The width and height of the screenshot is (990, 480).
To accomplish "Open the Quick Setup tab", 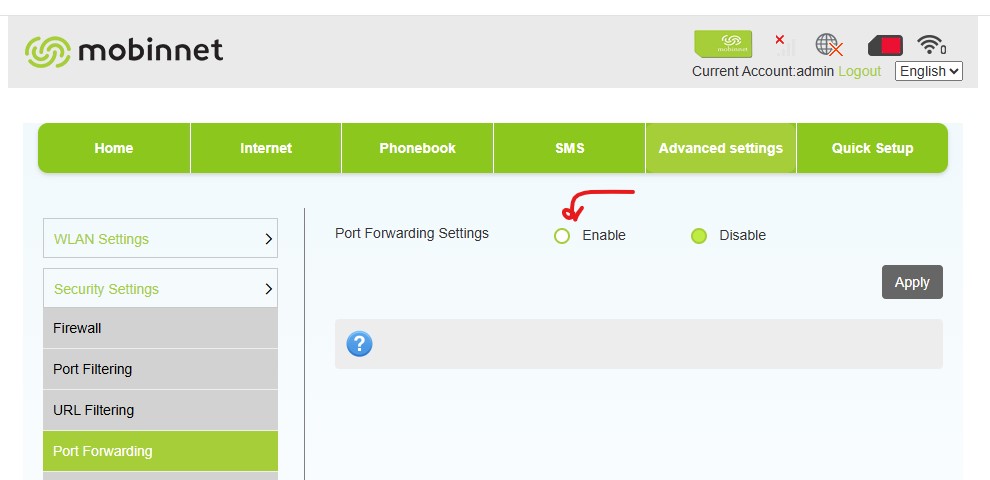I will pos(872,148).
